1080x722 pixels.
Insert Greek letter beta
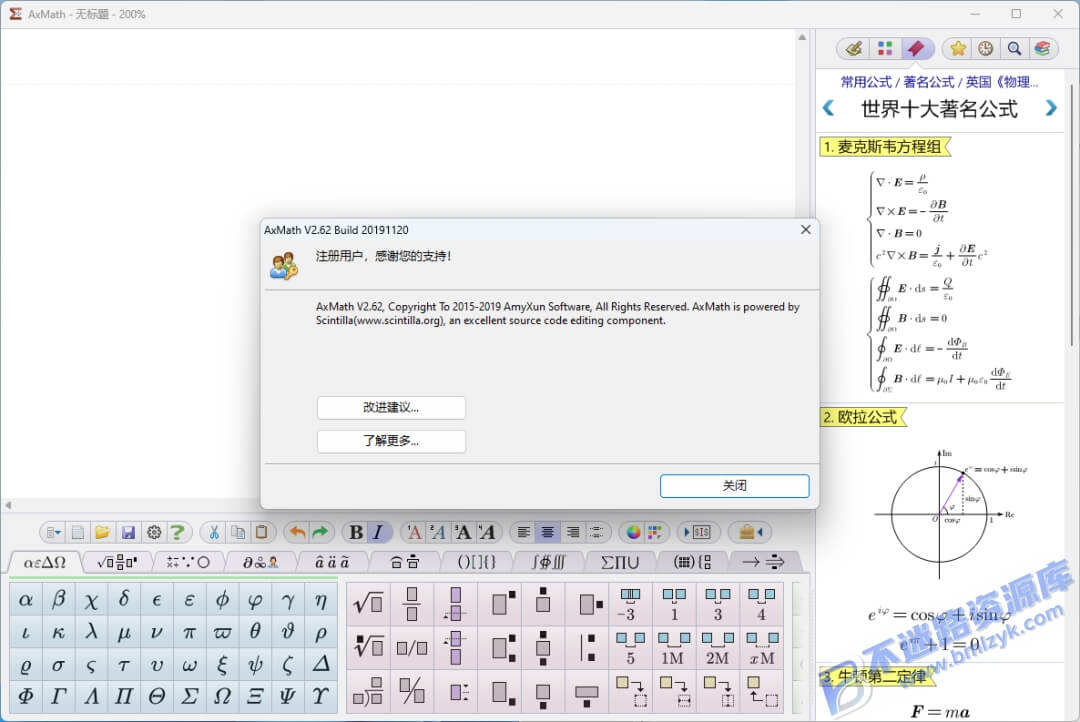[x=59, y=600]
